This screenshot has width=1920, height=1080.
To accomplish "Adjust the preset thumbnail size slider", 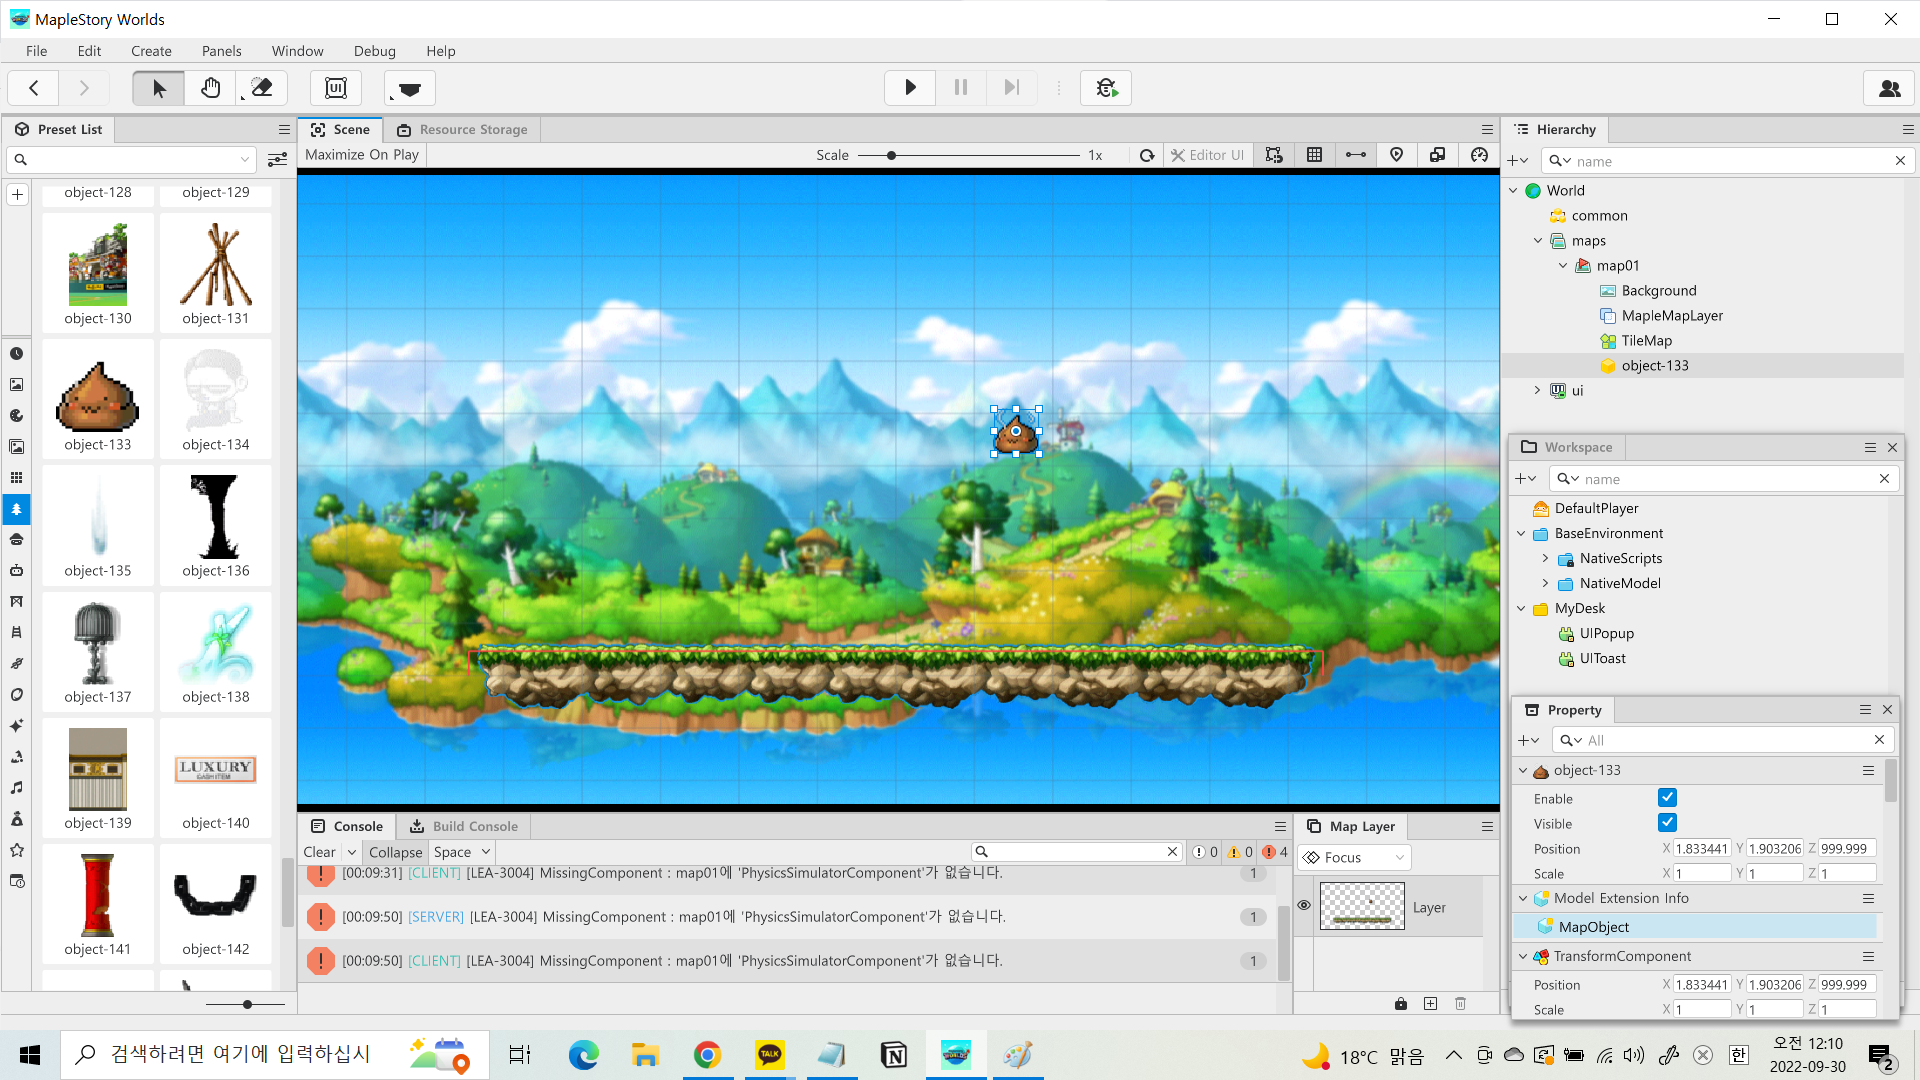I will (247, 1004).
